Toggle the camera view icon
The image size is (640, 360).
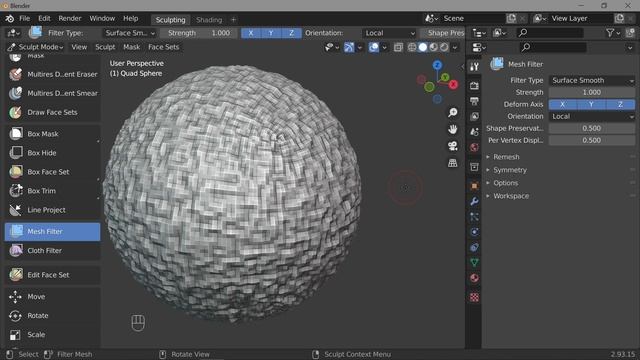point(453,146)
